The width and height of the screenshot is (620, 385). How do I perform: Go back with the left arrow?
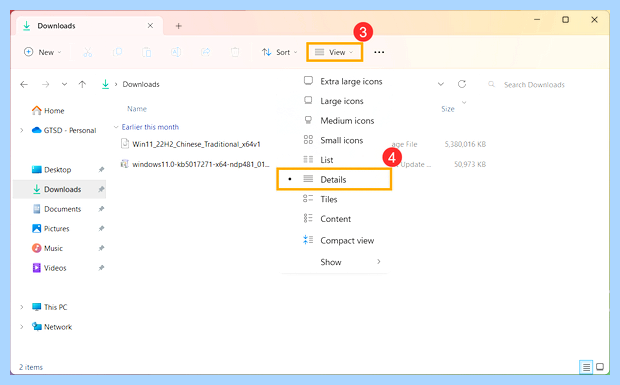[24, 84]
